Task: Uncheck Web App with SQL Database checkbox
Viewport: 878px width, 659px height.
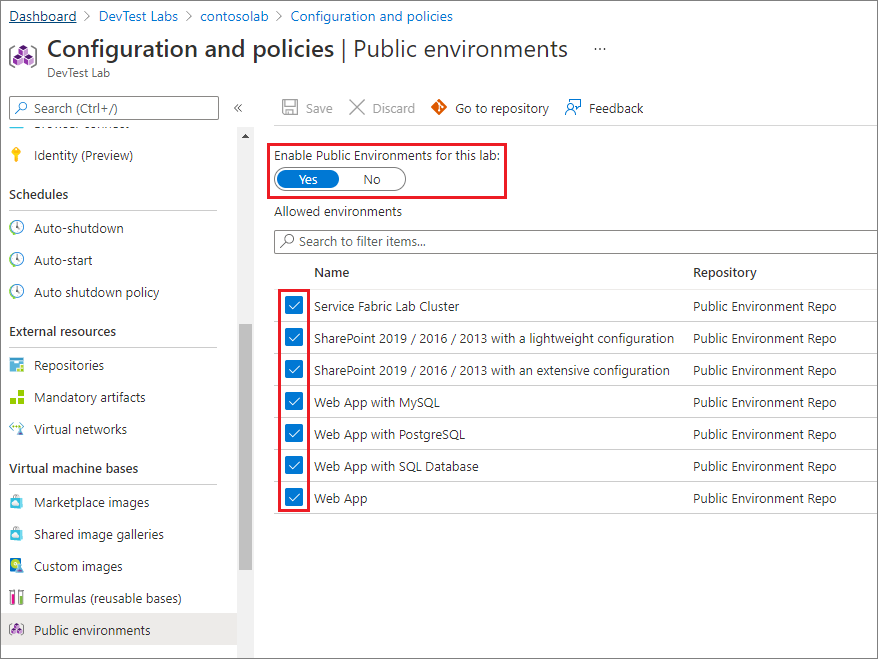Action: (294, 465)
